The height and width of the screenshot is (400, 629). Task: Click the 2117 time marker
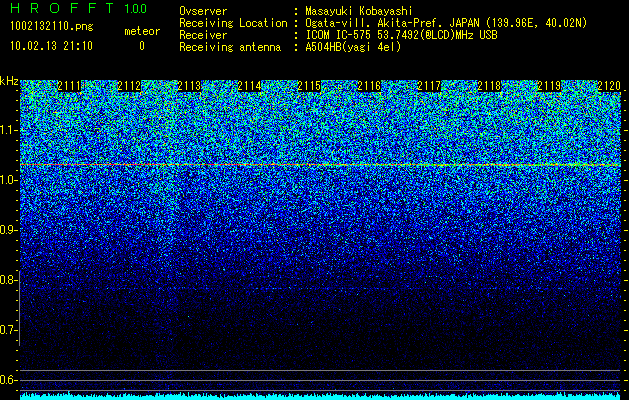click(x=429, y=86)
